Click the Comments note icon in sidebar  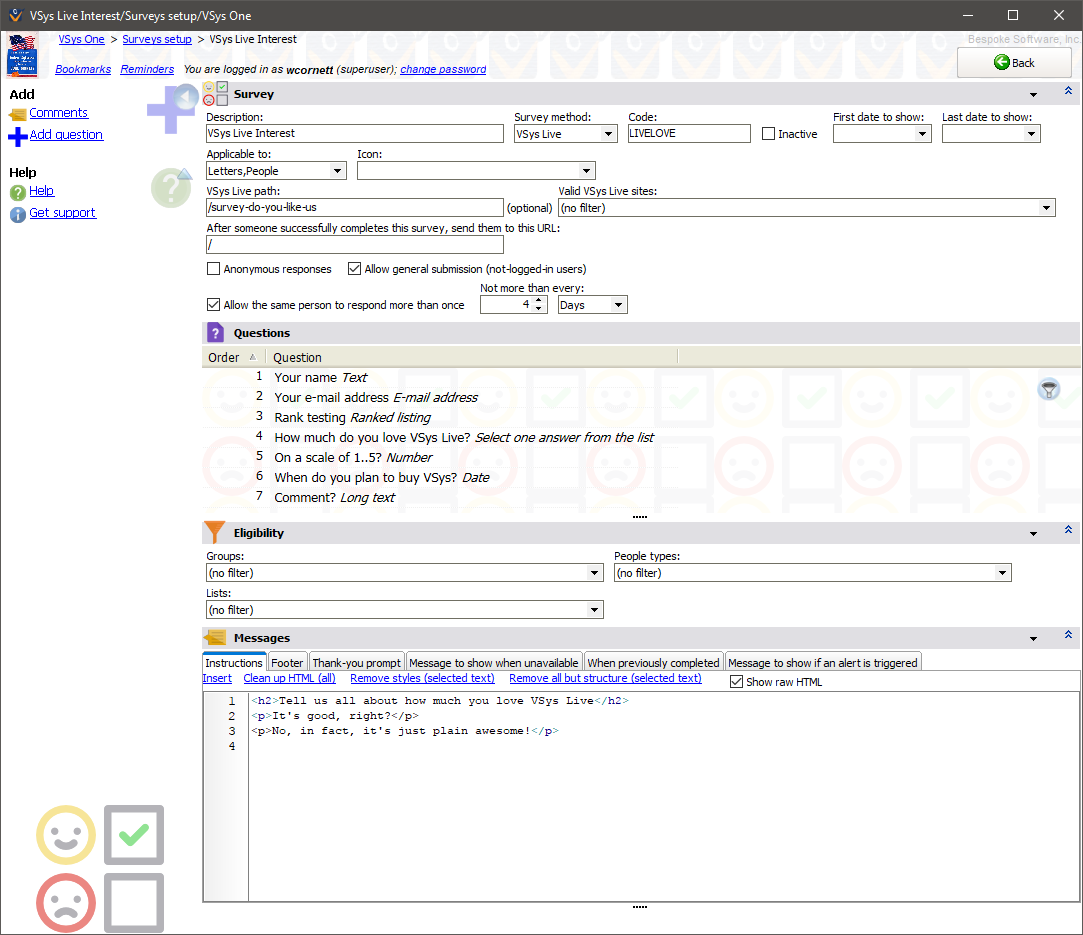(17, 114)
